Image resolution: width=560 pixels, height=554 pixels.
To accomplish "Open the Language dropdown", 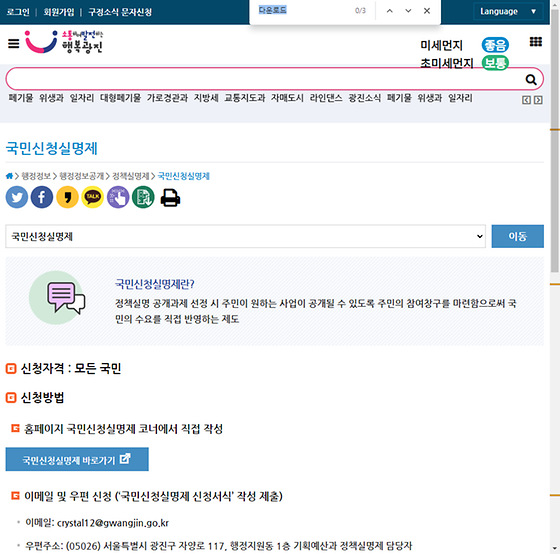I will tap(508, 11).
